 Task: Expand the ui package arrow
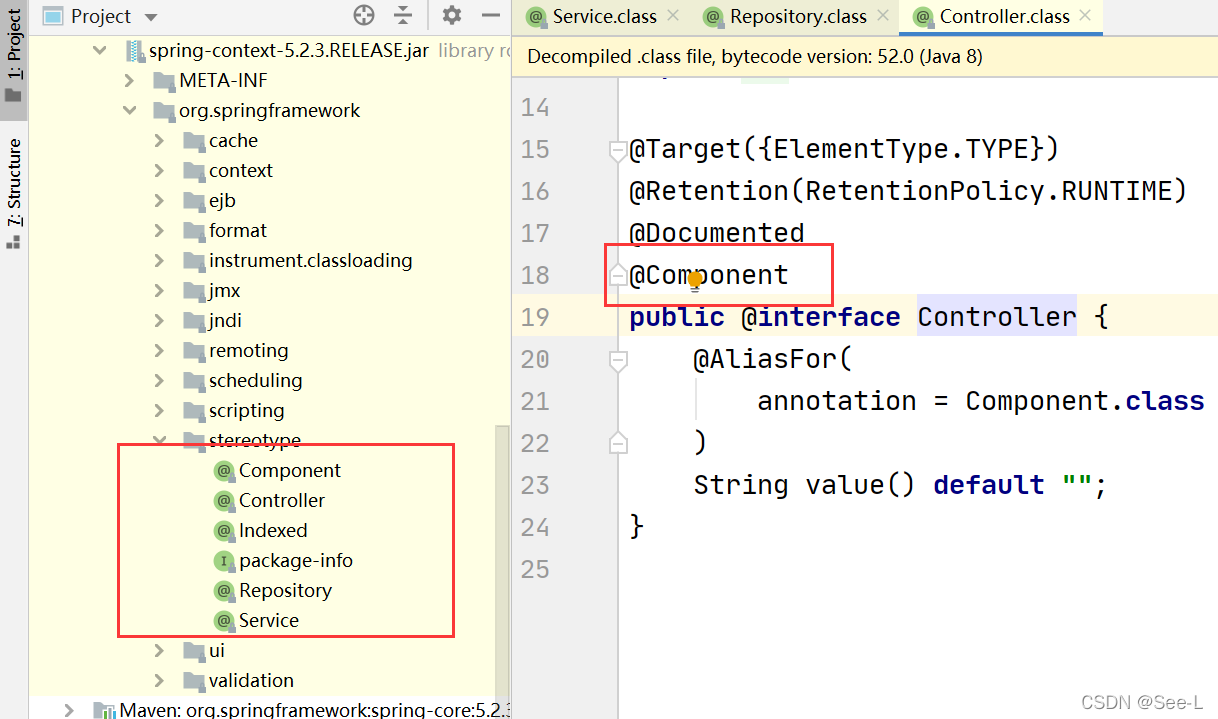coord(160,650)
